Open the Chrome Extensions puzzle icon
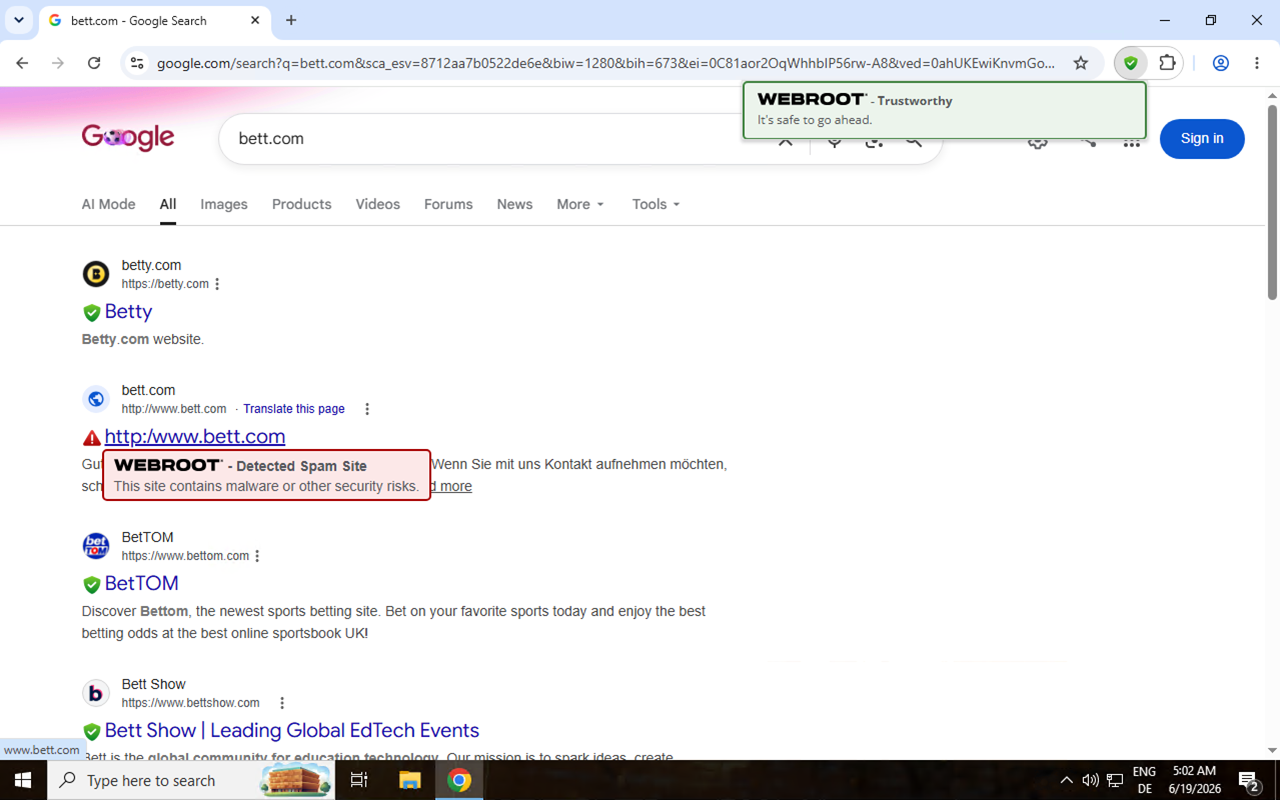The width and height of the screenshot is (1280, 800). coord(1167,63)
